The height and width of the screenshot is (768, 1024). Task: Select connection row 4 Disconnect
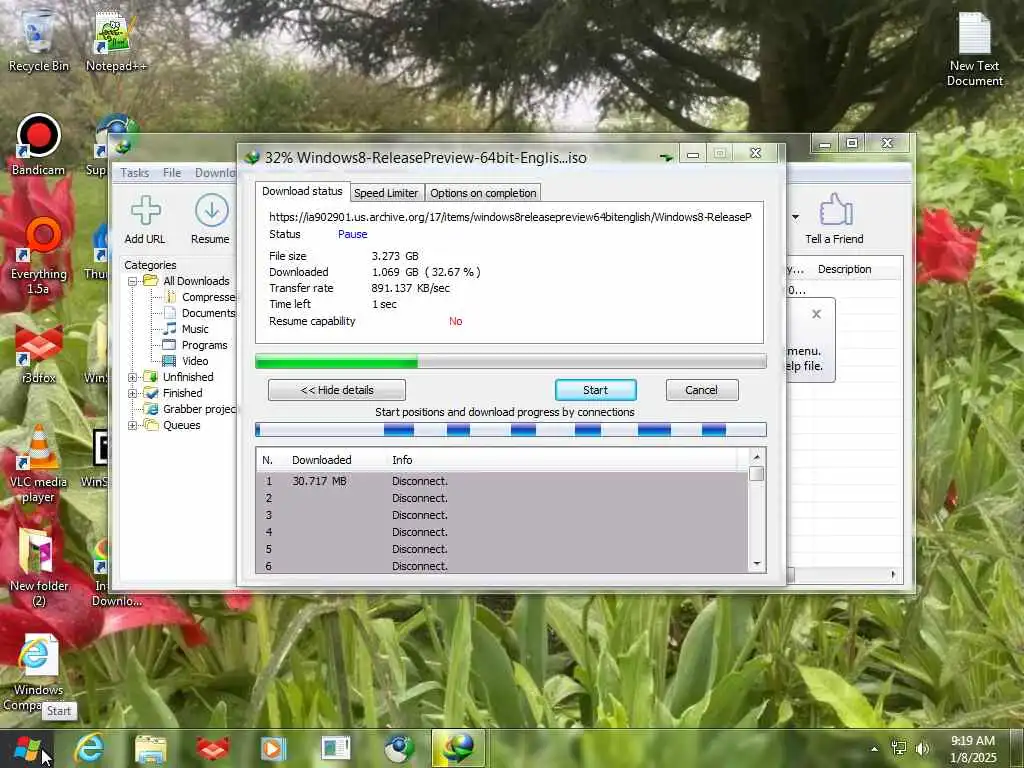(502, 532)
